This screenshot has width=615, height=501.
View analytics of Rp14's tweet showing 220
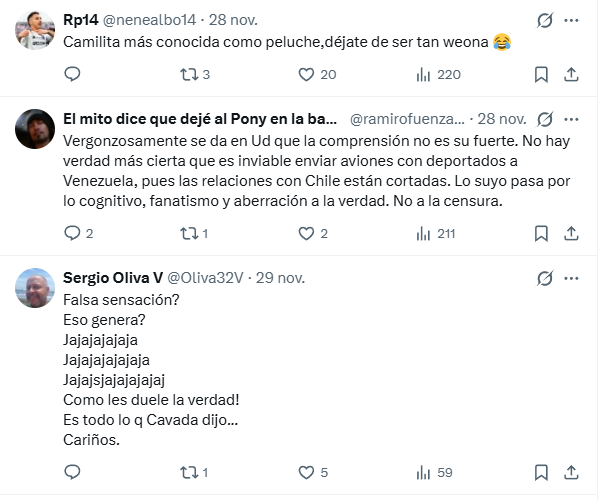[x=423, y=74]
